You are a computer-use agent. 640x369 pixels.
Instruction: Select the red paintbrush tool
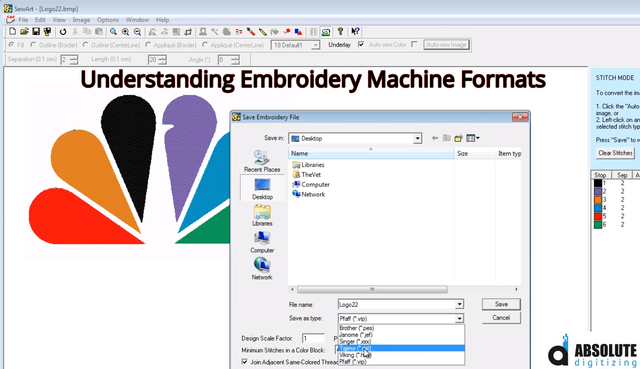[251, 31]
